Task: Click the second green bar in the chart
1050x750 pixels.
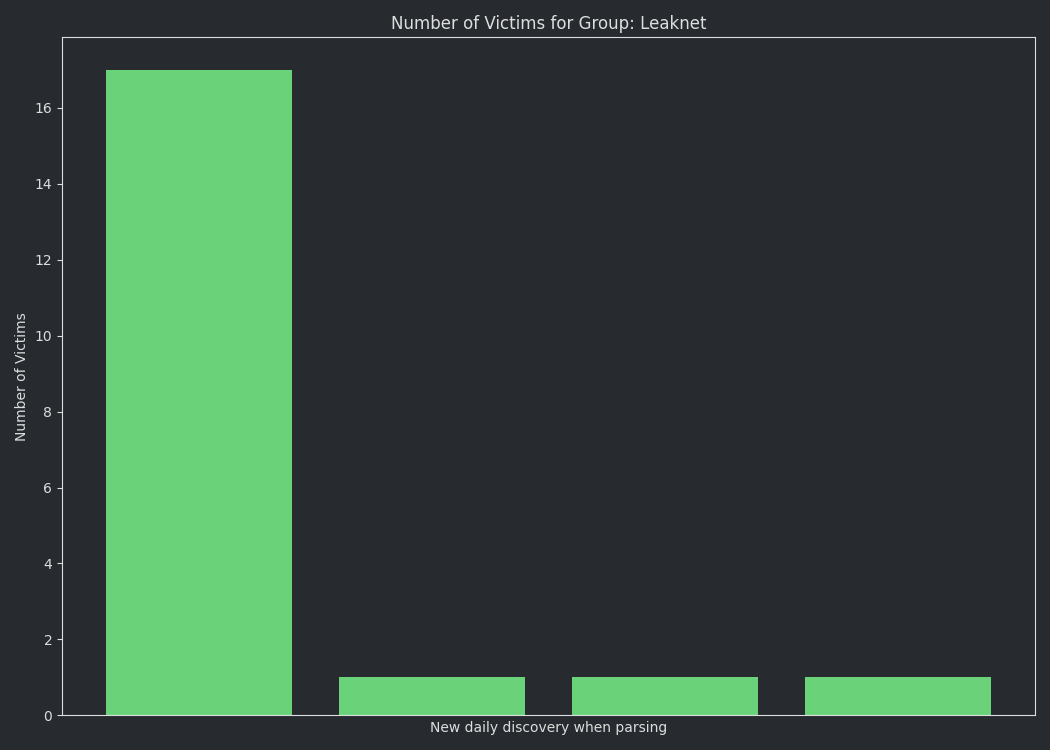Action: pyautogui.click(x=432, y=696)
